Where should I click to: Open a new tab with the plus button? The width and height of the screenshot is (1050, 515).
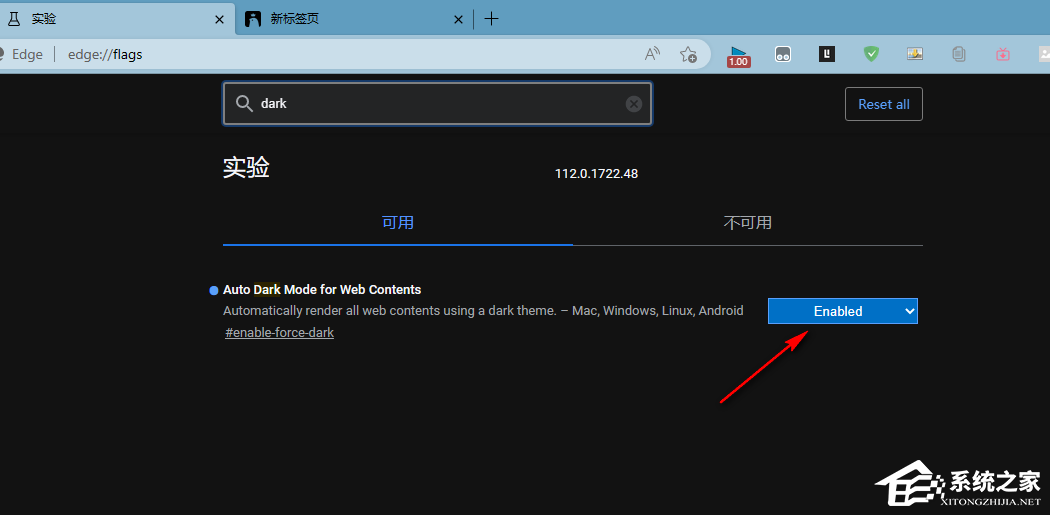pyautogui.click(x=491, y=19)
